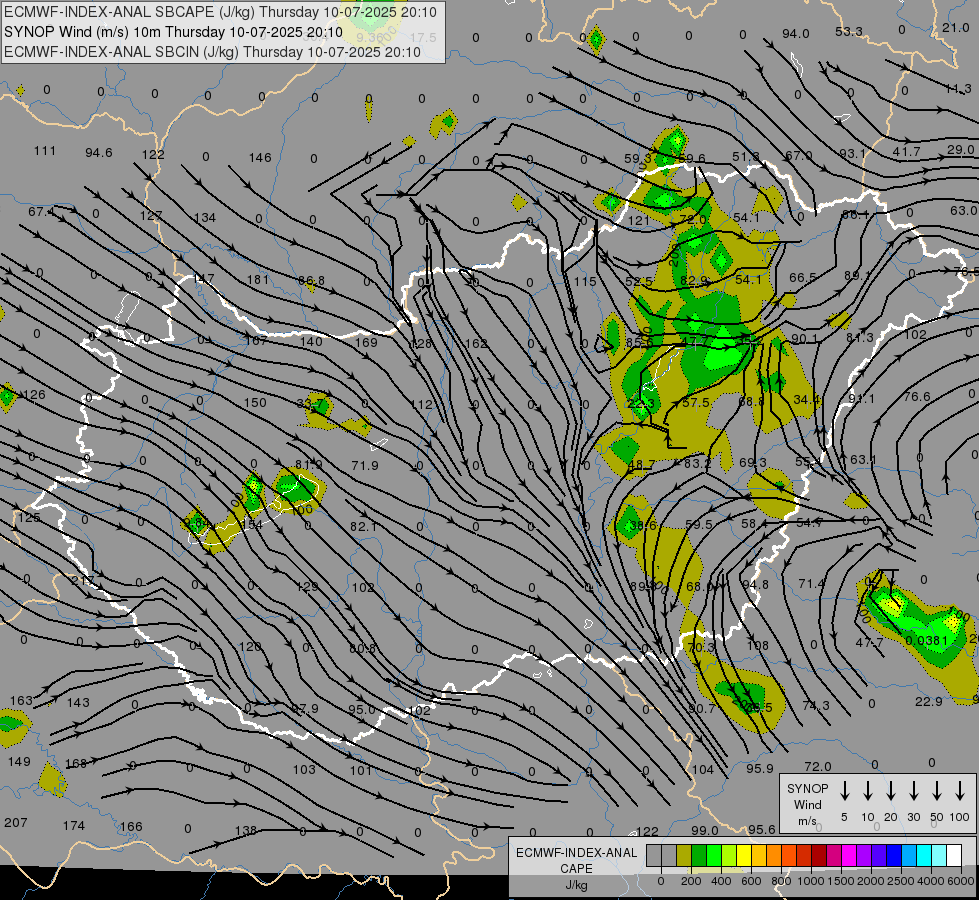Click the map value 143
Image resolution: width=979 pixels, height=900 pixels.
(78, 702)
